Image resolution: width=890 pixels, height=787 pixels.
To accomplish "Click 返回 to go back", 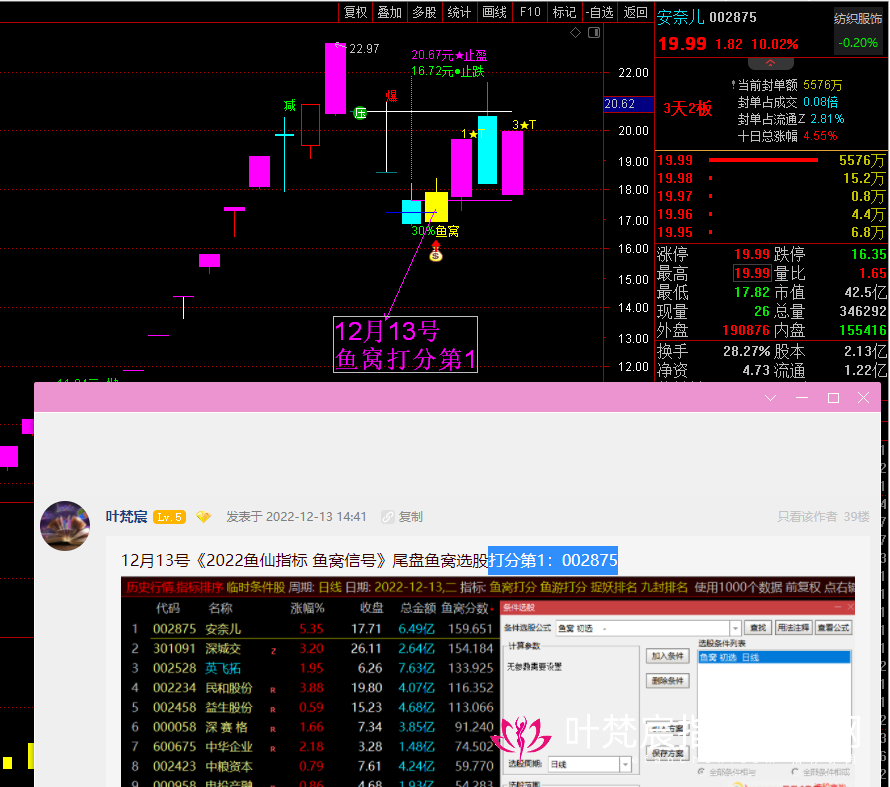I will (x=635, y=12).
